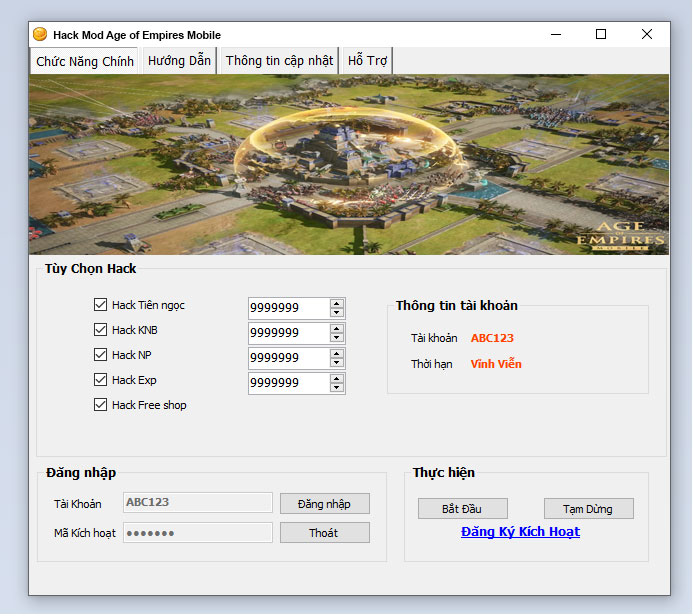This screenshot has height=616, width=693.
Task: Minimize the Hack Mod window
Action: click(x=556, y=34)
